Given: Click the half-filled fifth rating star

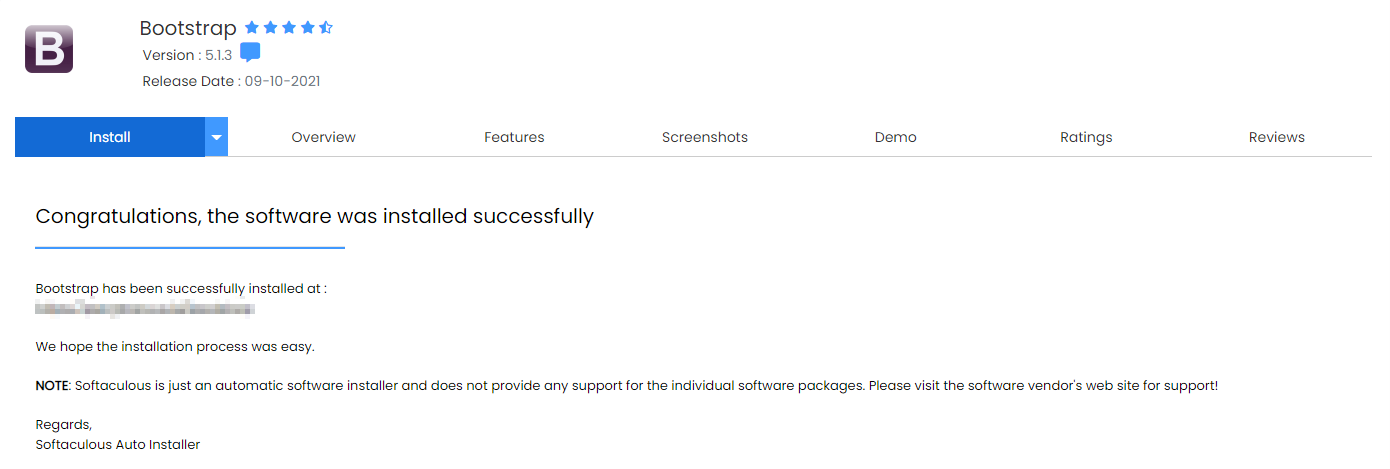Looking at the screenshot, I should [326, 28].
